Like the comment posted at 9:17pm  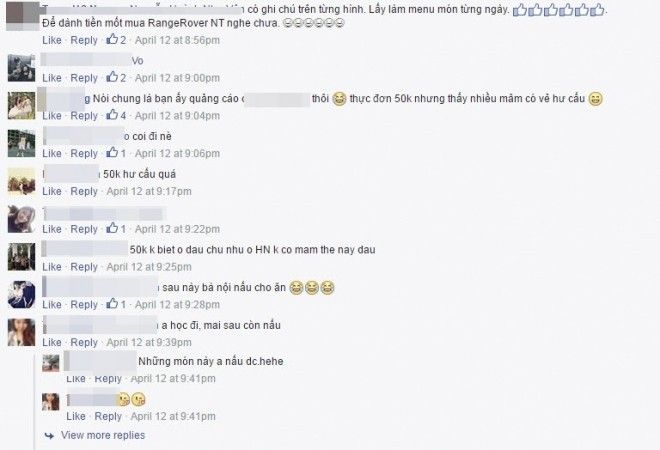pyautogui.click(x=52, y=191)
